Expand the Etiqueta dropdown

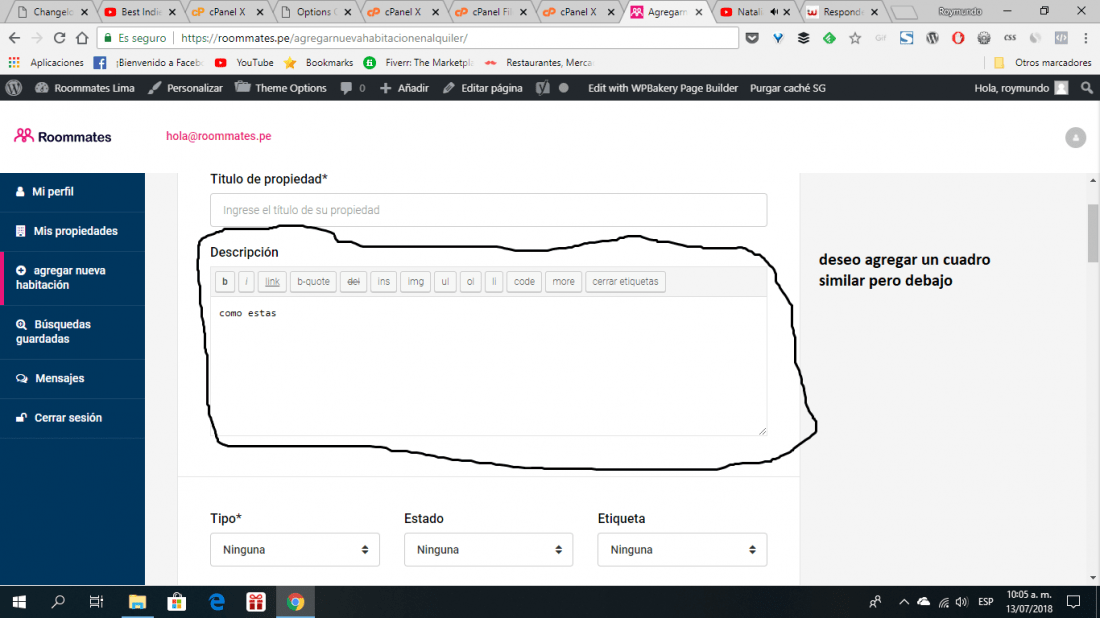682,549
